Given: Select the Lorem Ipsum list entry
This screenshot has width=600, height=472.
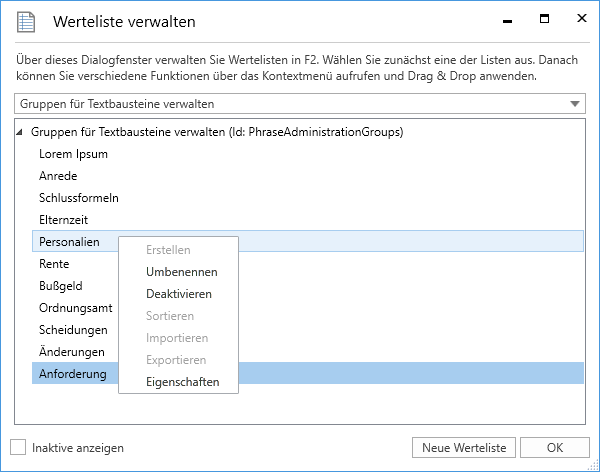Looking at the screenshot, I should coord(73,154).
